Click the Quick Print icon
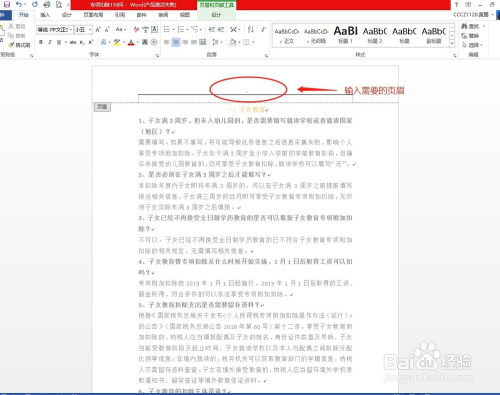Image resolution: width=500 pixels, height=395 pixels. coord(47,4)
